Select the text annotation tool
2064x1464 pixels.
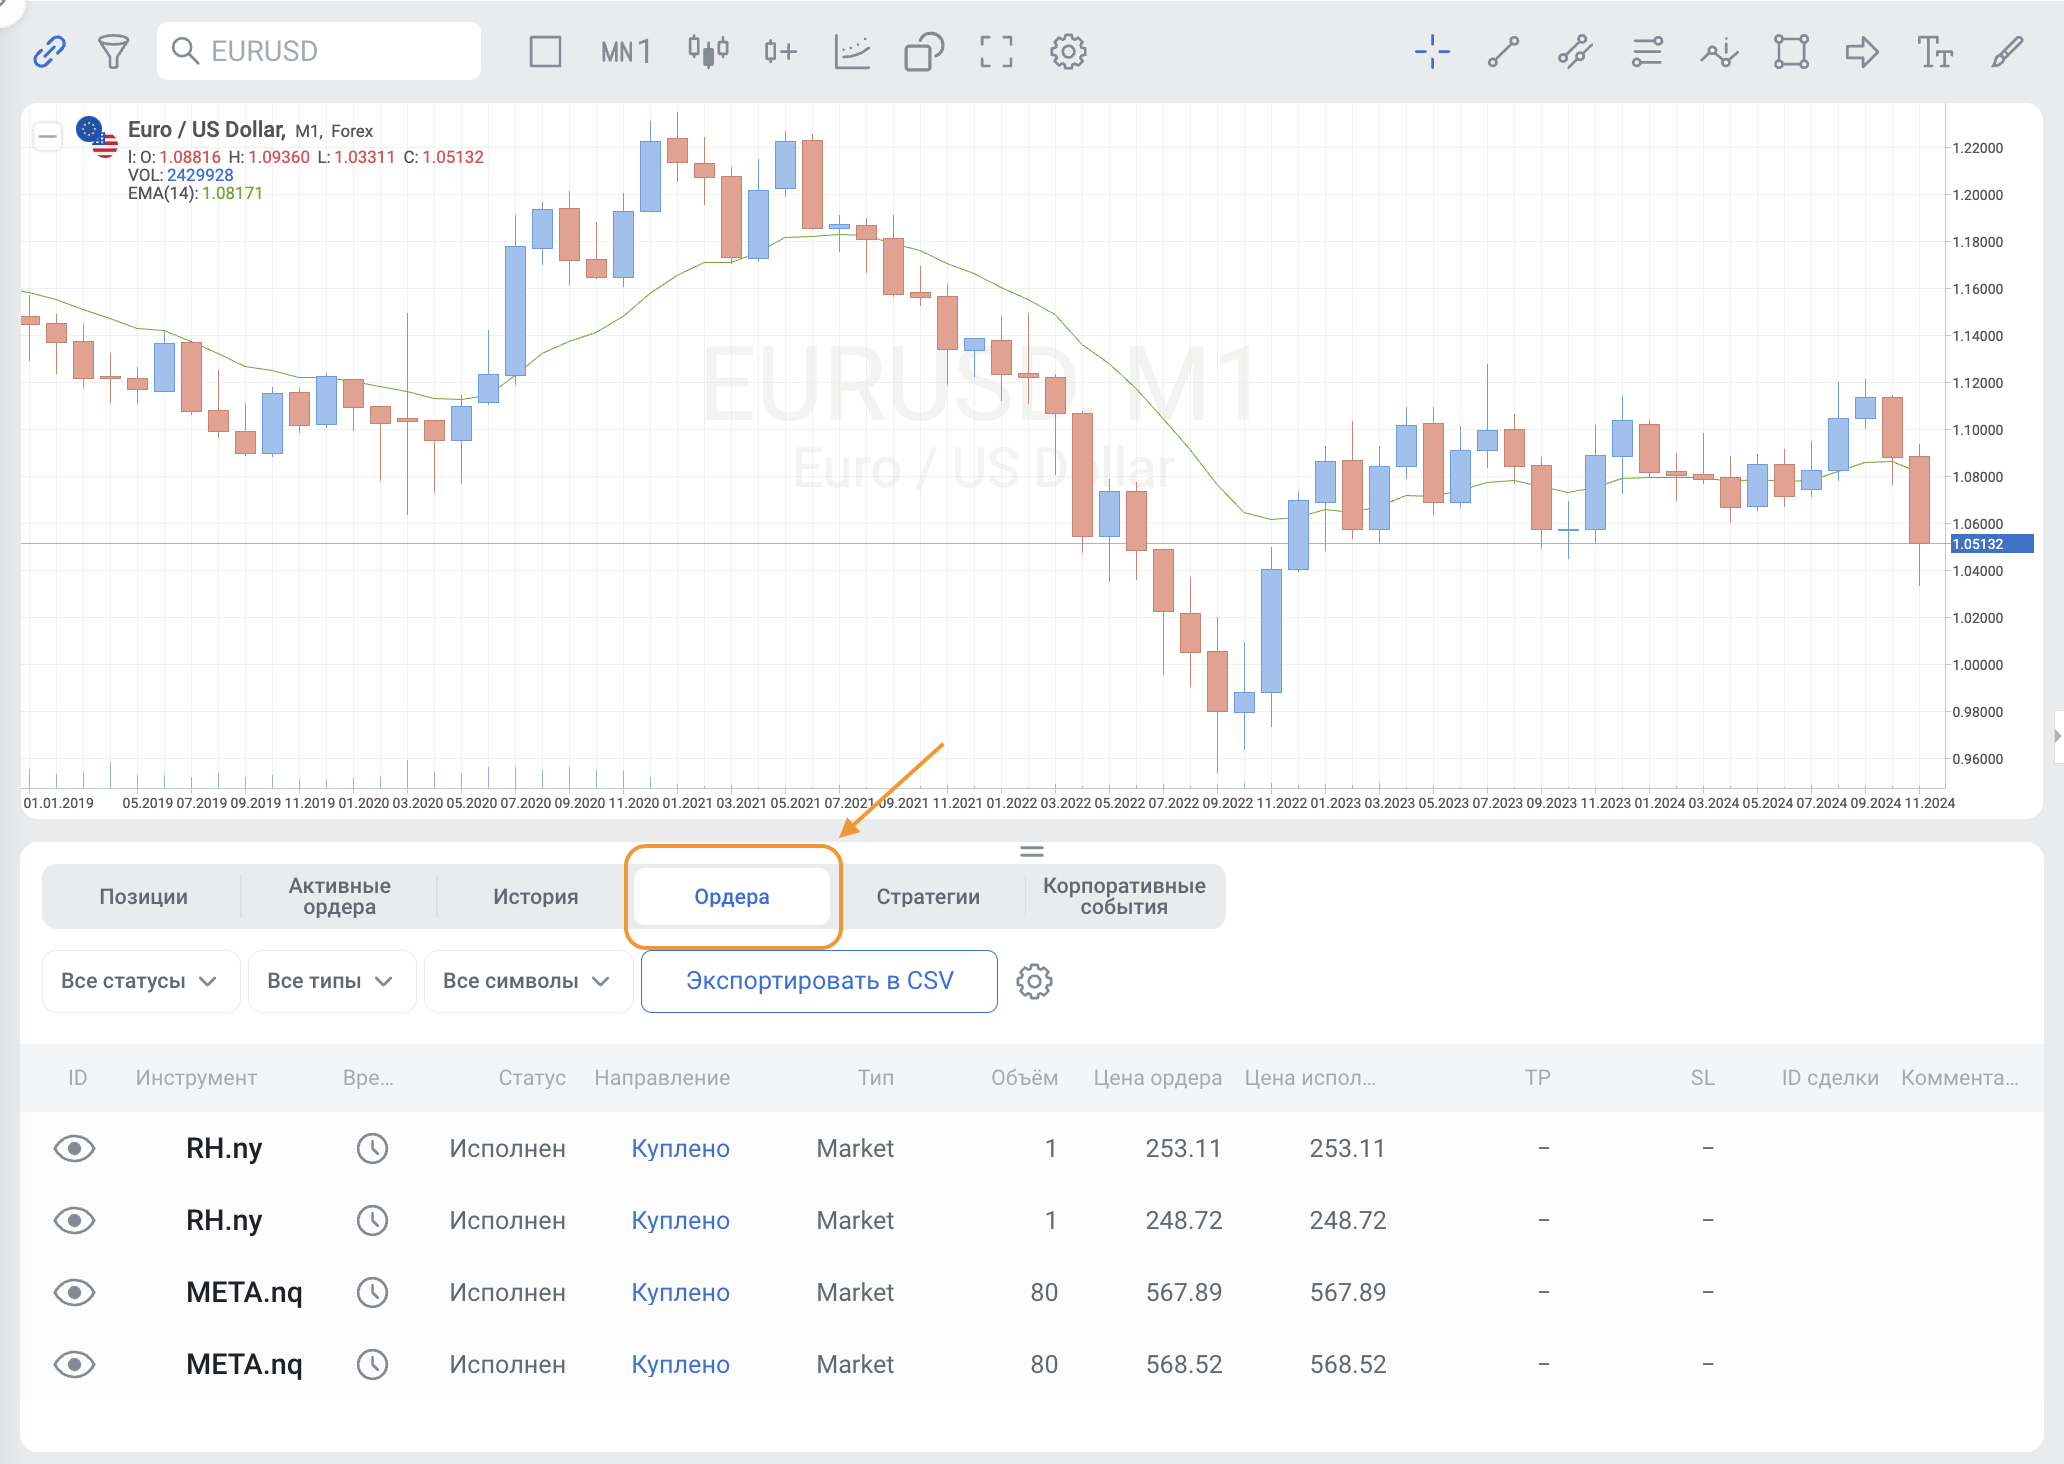[1934, 51]
